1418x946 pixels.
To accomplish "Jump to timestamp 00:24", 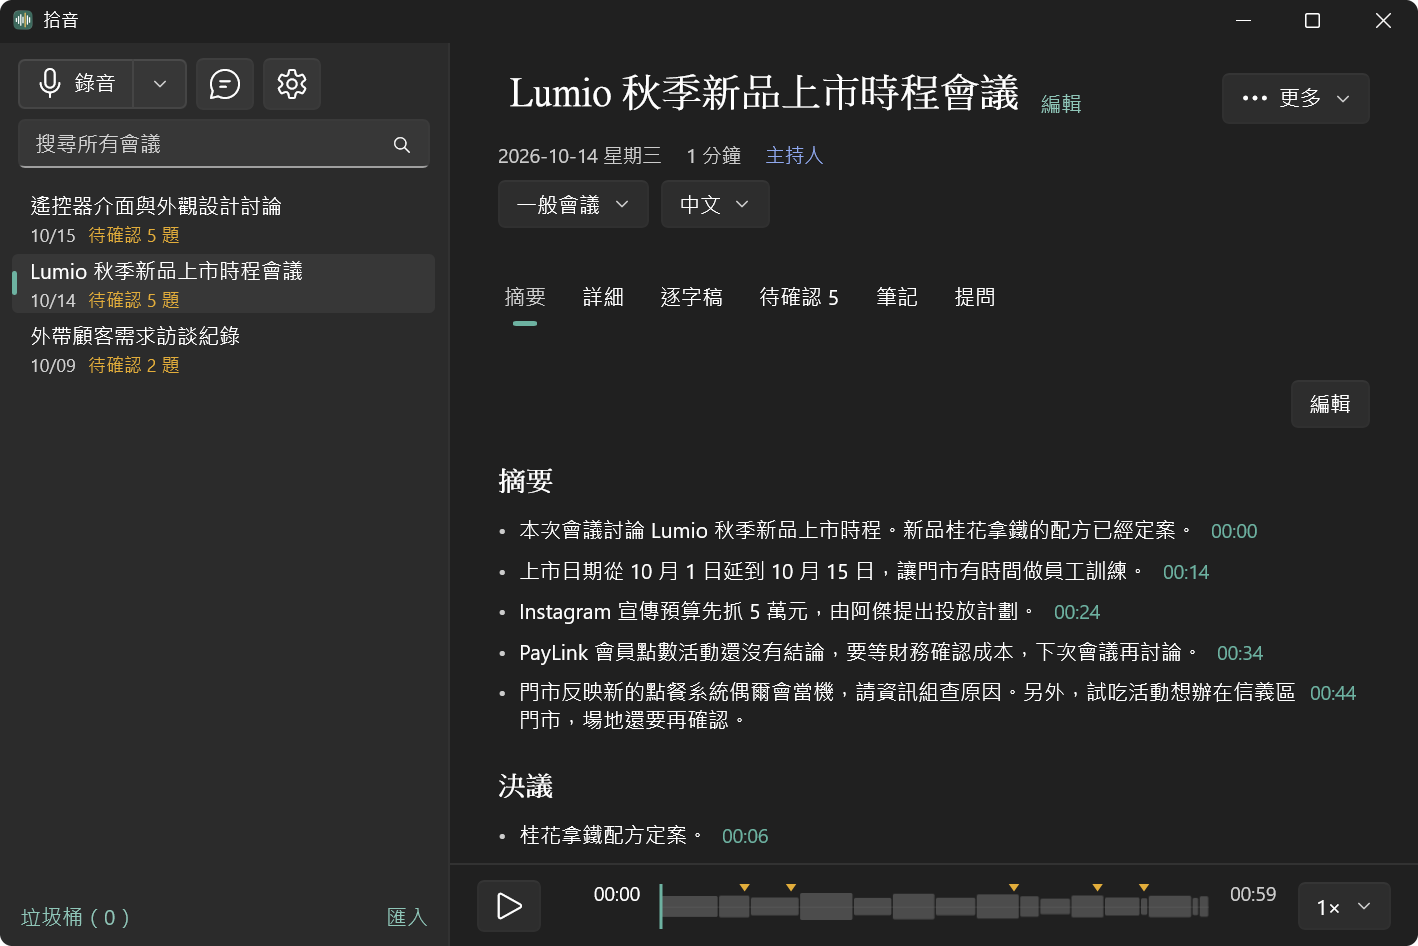I will tap(1077, 613).
